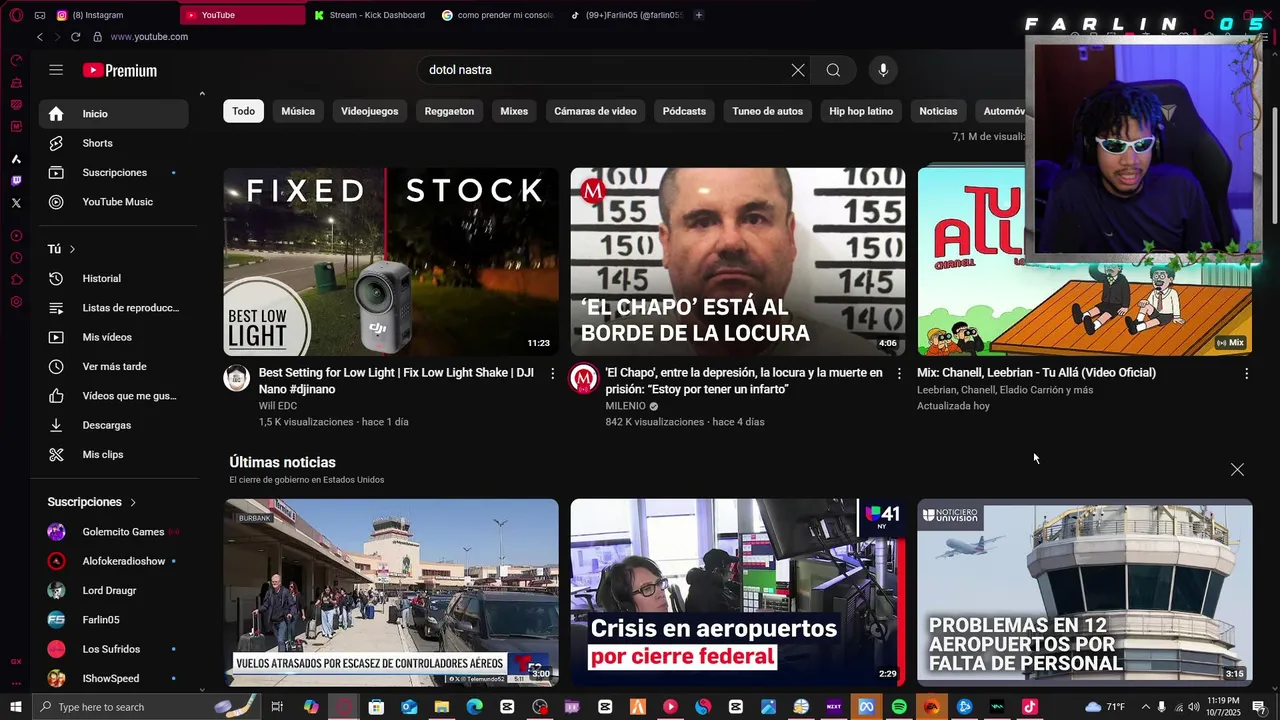Open the Twitch sidebar panel
The width and height of the screenshot is (1280, 720).
tap(16, 181)
